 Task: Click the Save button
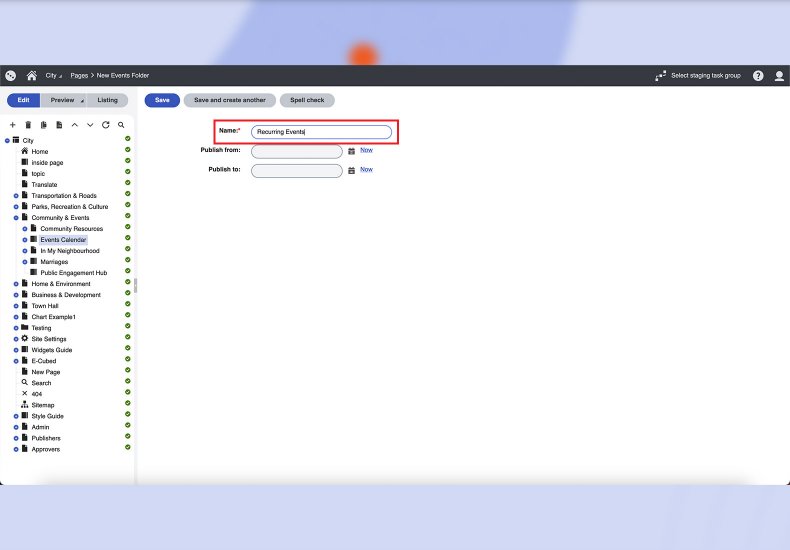click(x=162, y=100)
